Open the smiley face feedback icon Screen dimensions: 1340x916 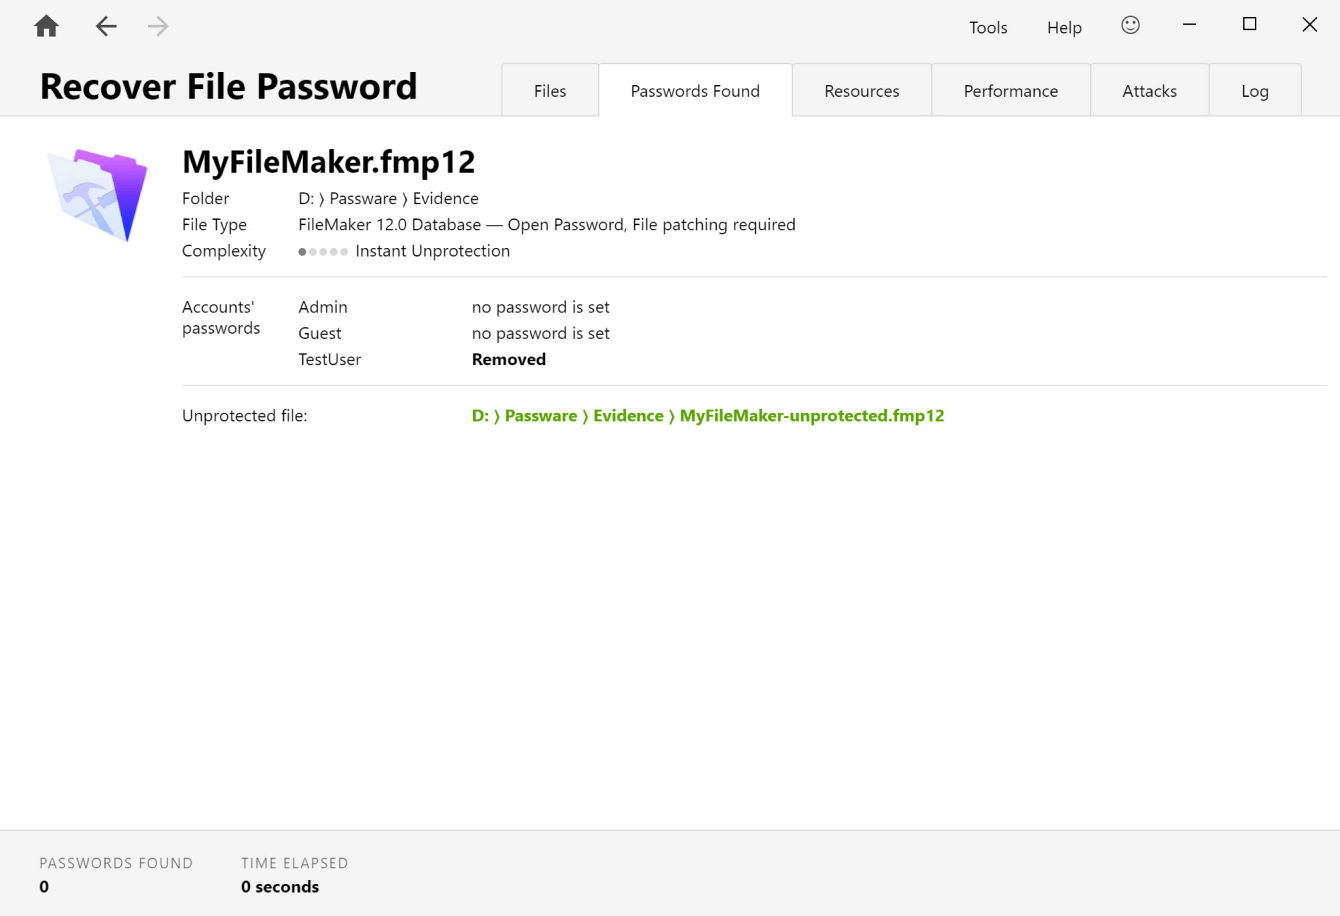pyautogui.click(x=1130, y=26)
